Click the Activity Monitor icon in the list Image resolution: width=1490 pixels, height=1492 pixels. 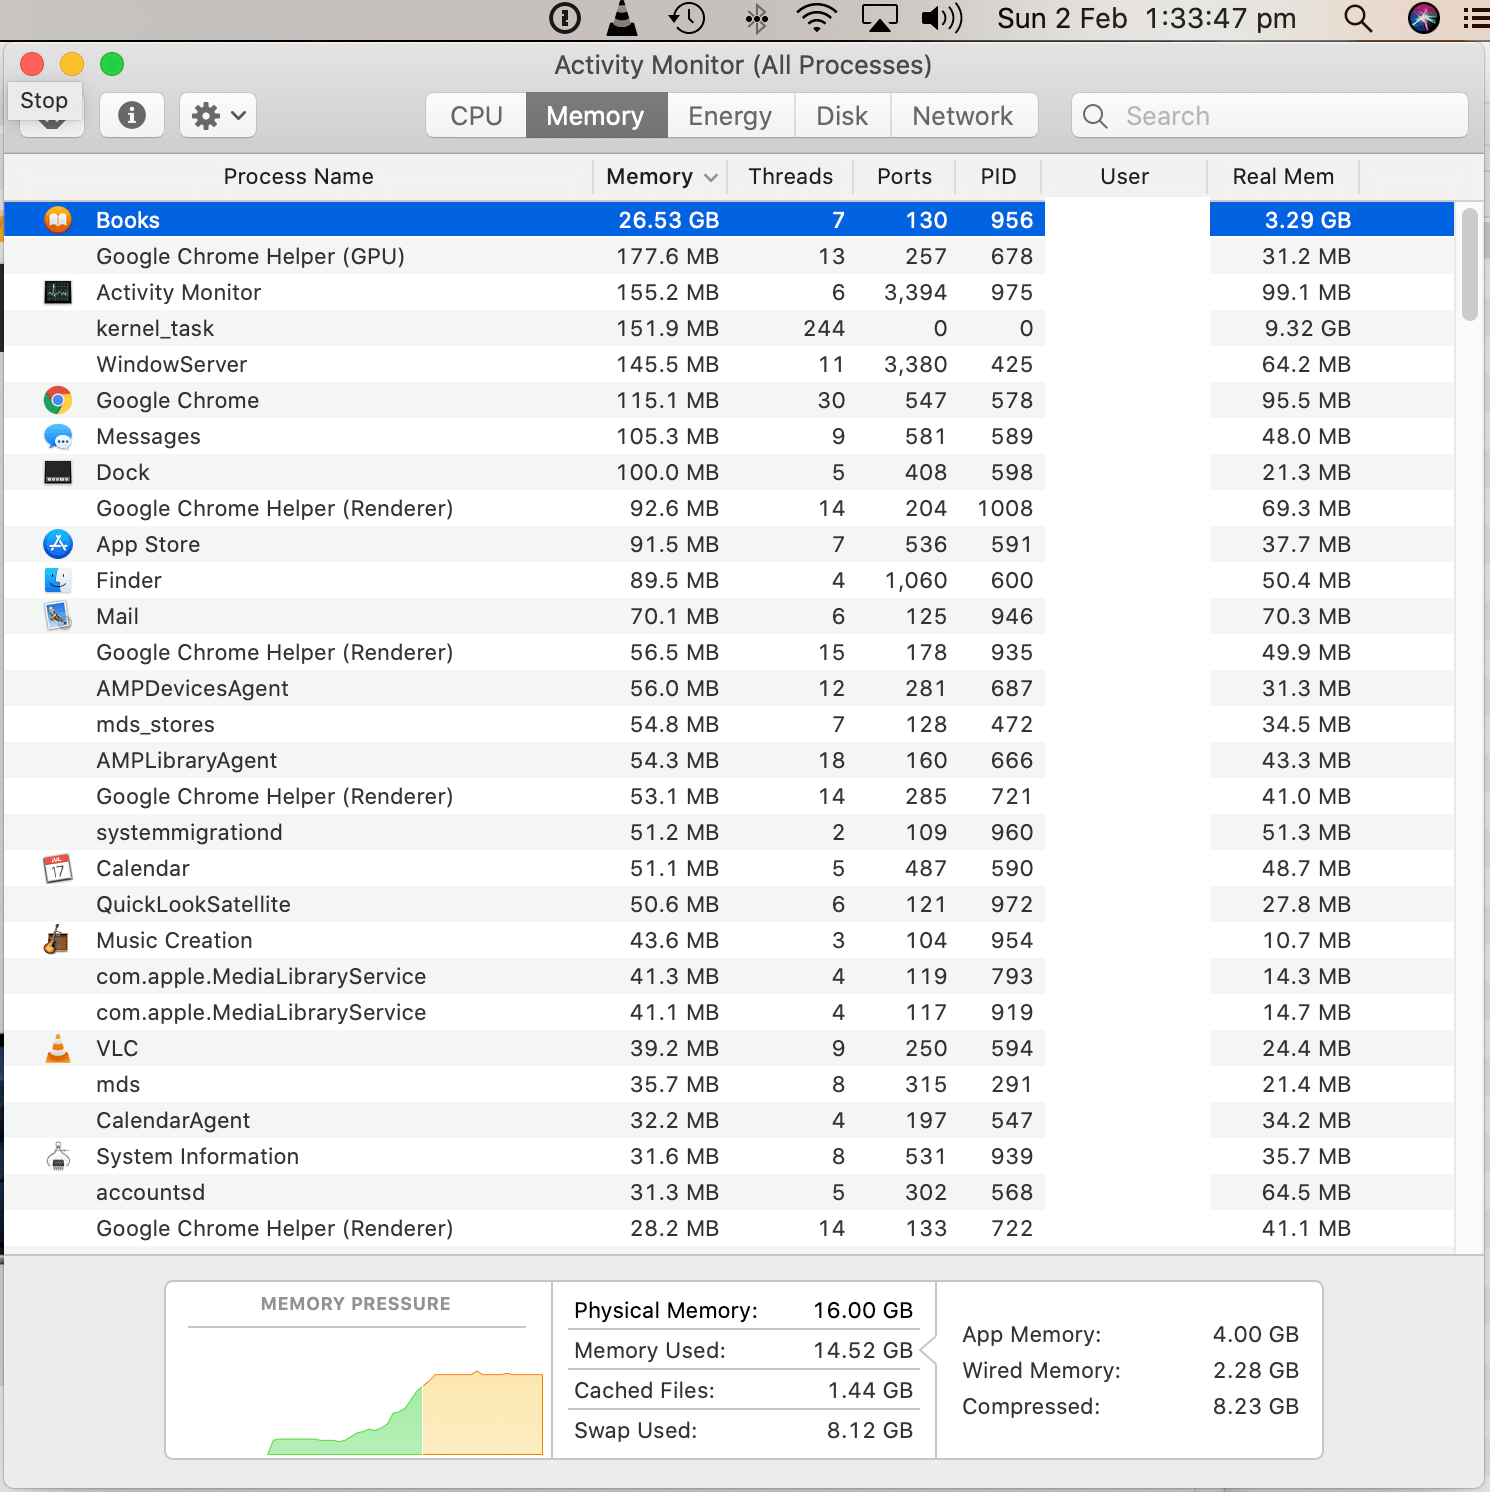[x=58, y=292]
